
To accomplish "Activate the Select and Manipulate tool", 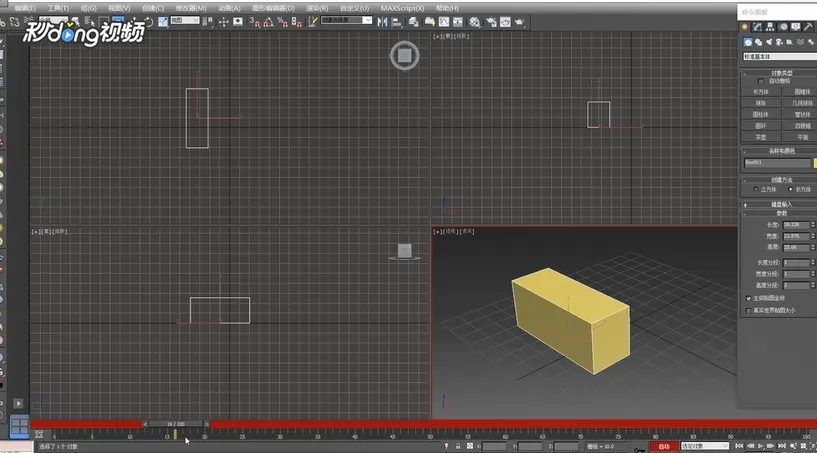I will coord(224,21).
